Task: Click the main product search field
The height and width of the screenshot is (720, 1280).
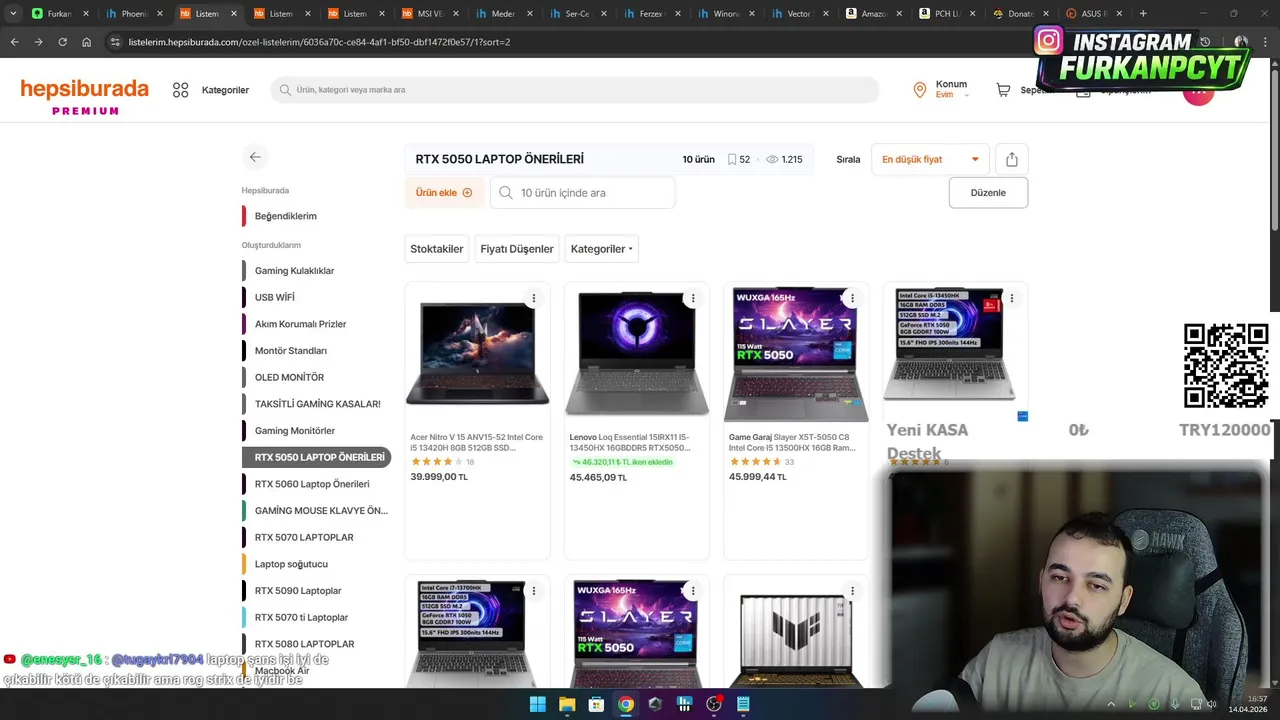Action: pos(575,90)
